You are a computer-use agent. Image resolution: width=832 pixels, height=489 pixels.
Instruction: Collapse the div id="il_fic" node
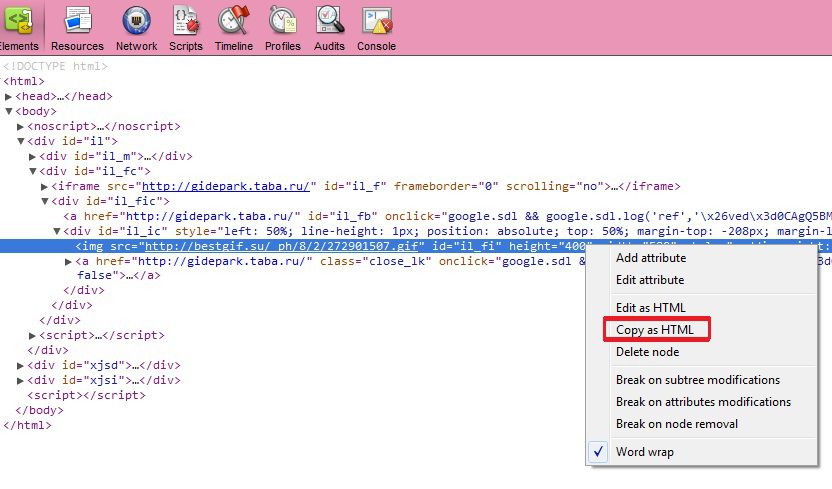click(x=45, y=202)
